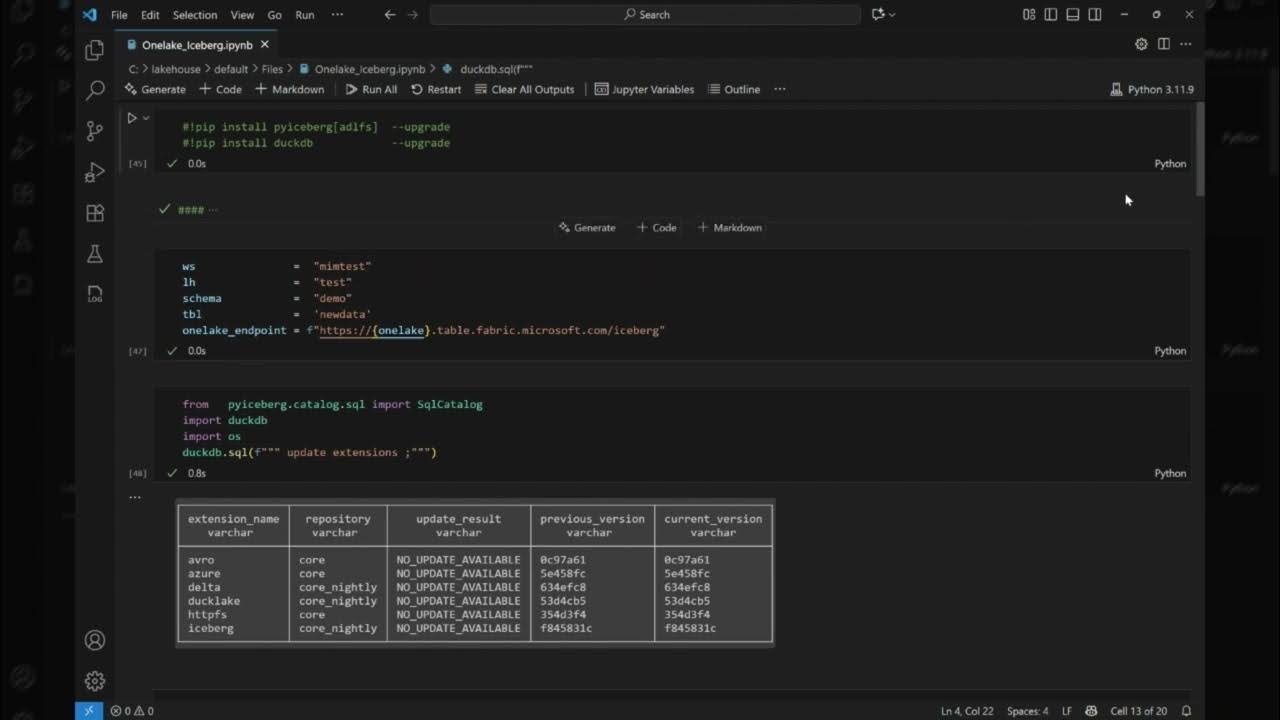1280x720 pixels.
Task: Open the Manage gear in the activity bar
Action: [x=95, y=681]
